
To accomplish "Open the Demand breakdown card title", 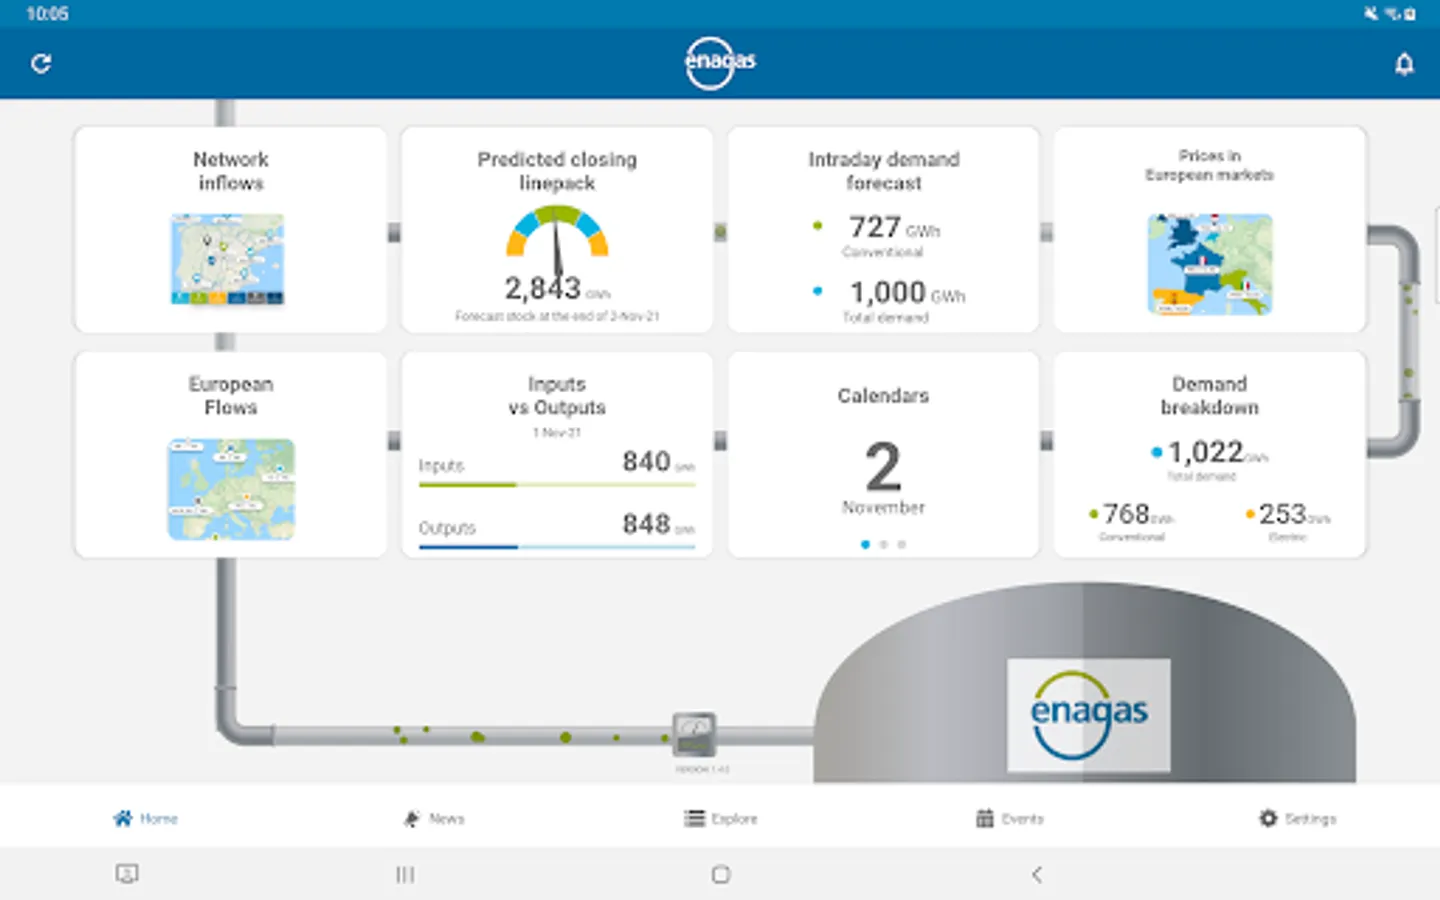I will coord(1209,396).
